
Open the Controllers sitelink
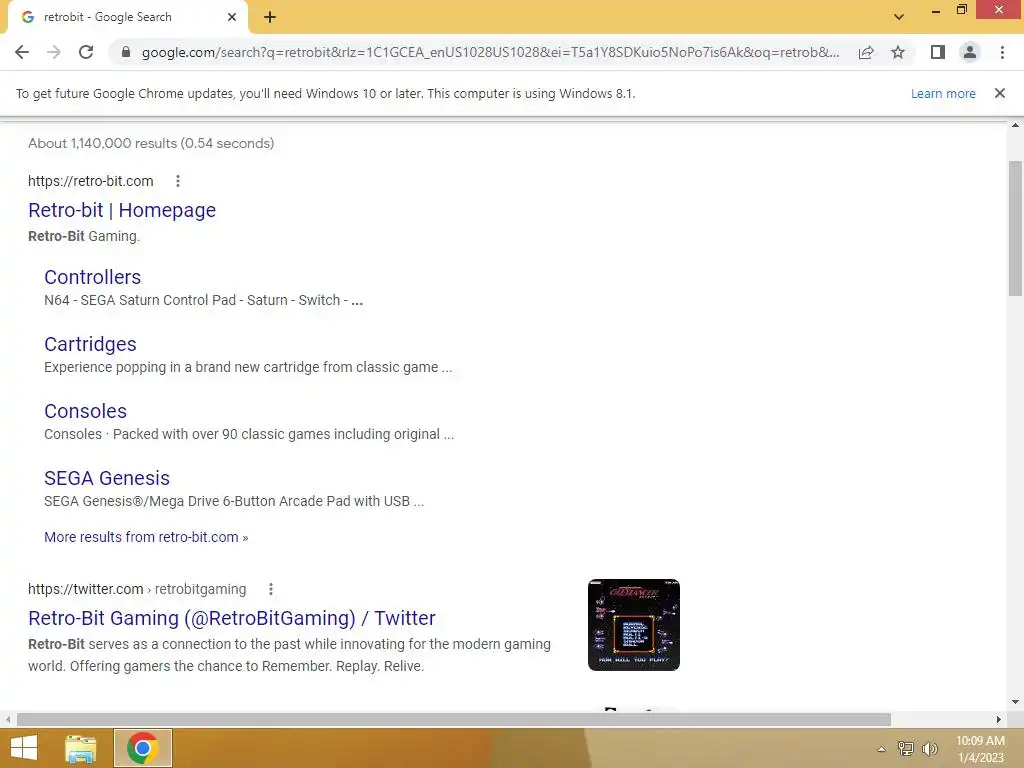tap(93, 277)
